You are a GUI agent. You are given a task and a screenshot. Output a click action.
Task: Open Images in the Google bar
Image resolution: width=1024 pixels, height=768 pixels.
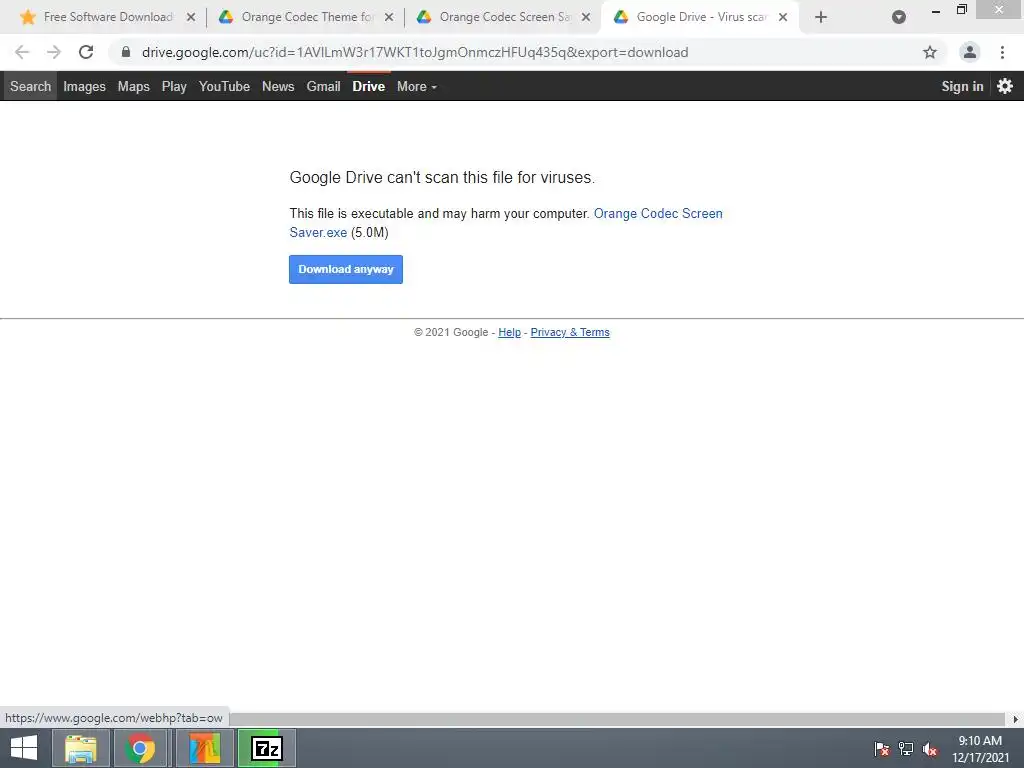click(x=84, y=86)
